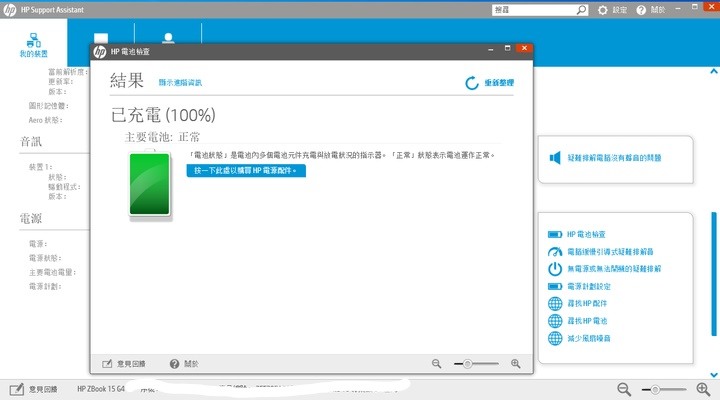Click the scroll-down chevron on the main window

click(x=714, y=375)
